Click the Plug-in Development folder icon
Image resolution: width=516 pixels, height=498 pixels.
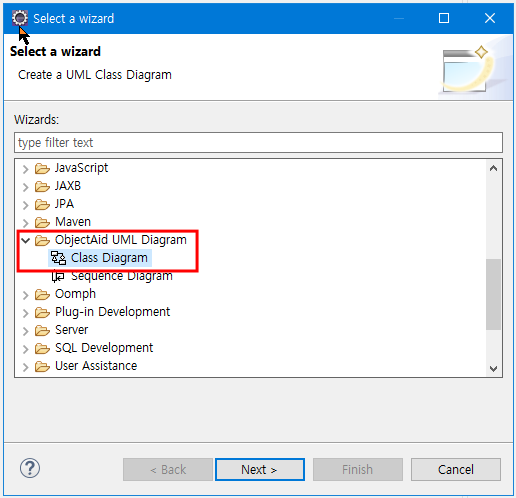[42, 312]
